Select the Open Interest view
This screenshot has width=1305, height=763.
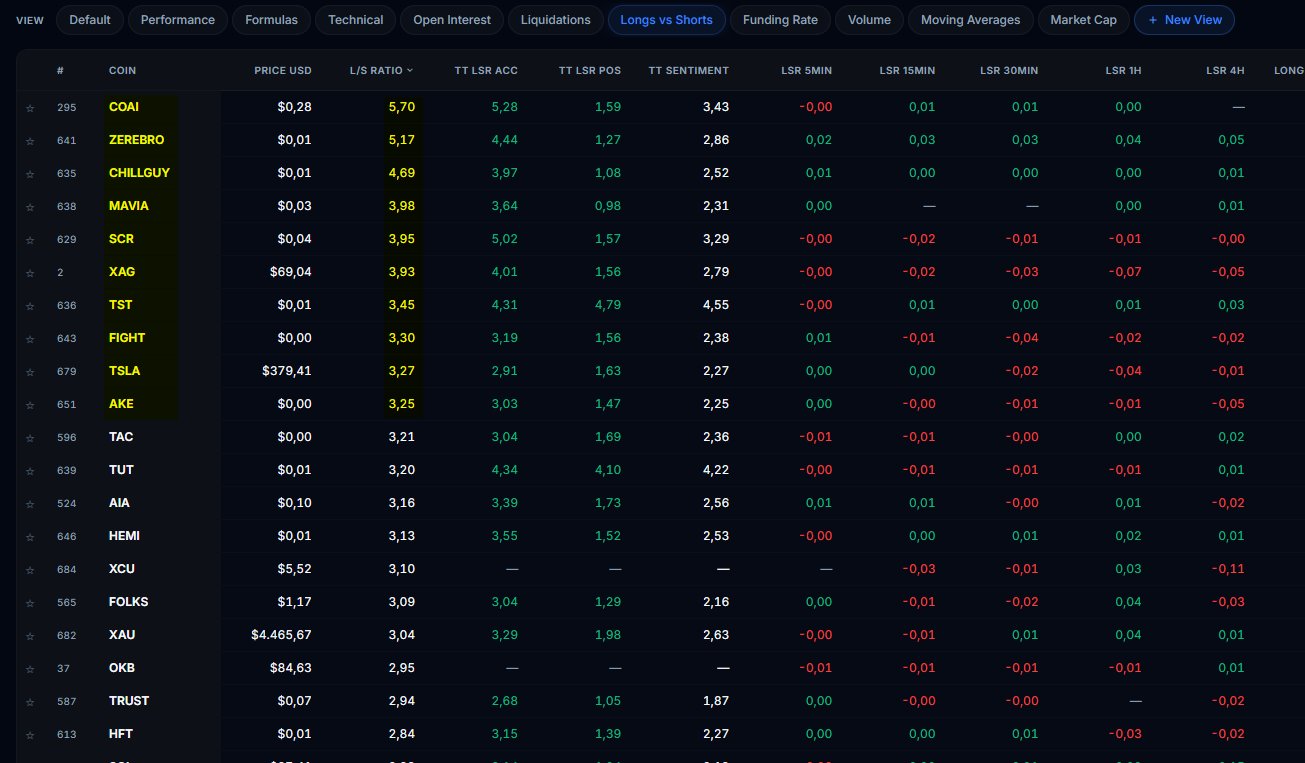pyautogui.click(x=452, y=20)
